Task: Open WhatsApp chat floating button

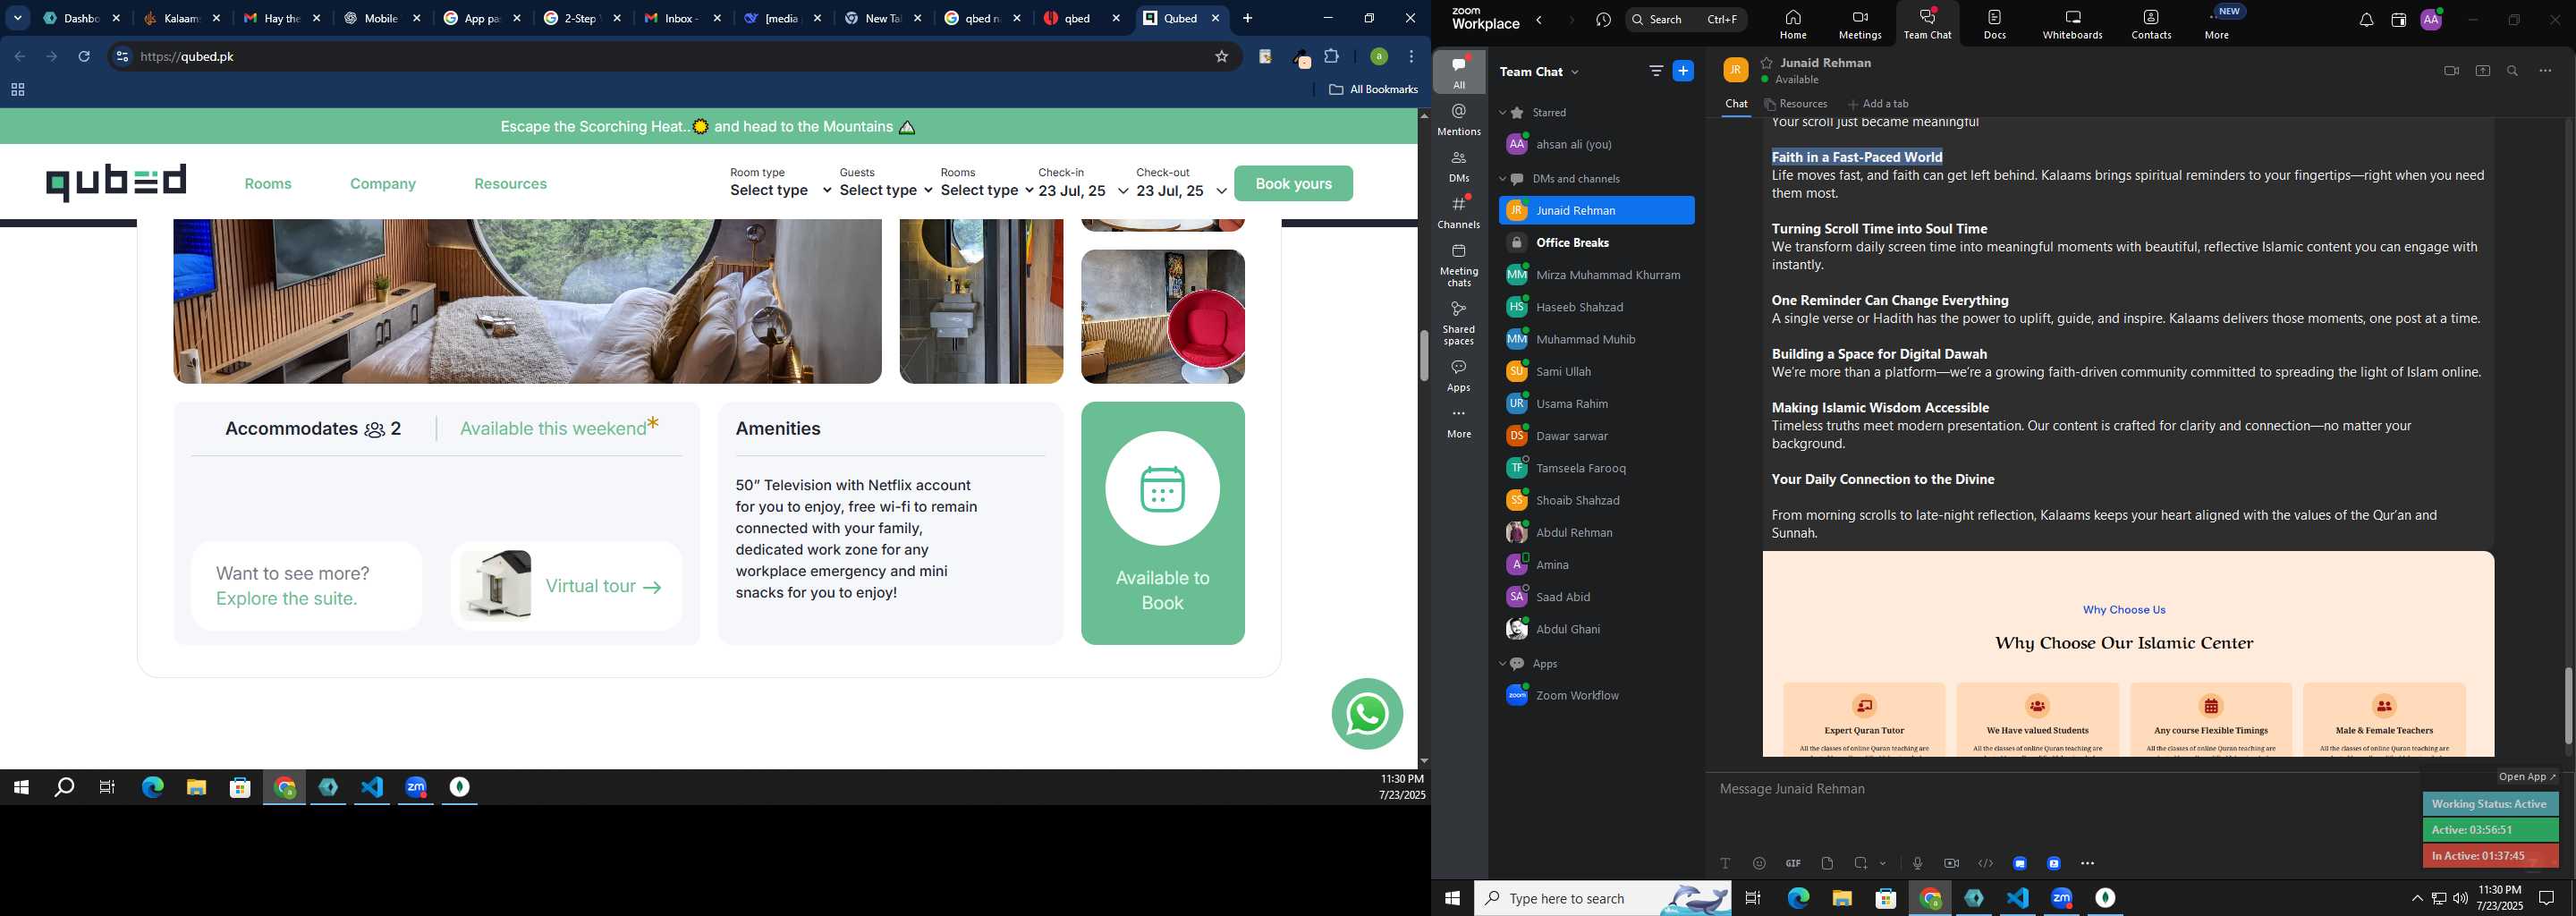Action: pyautogui.click(x=1367, y=714)
